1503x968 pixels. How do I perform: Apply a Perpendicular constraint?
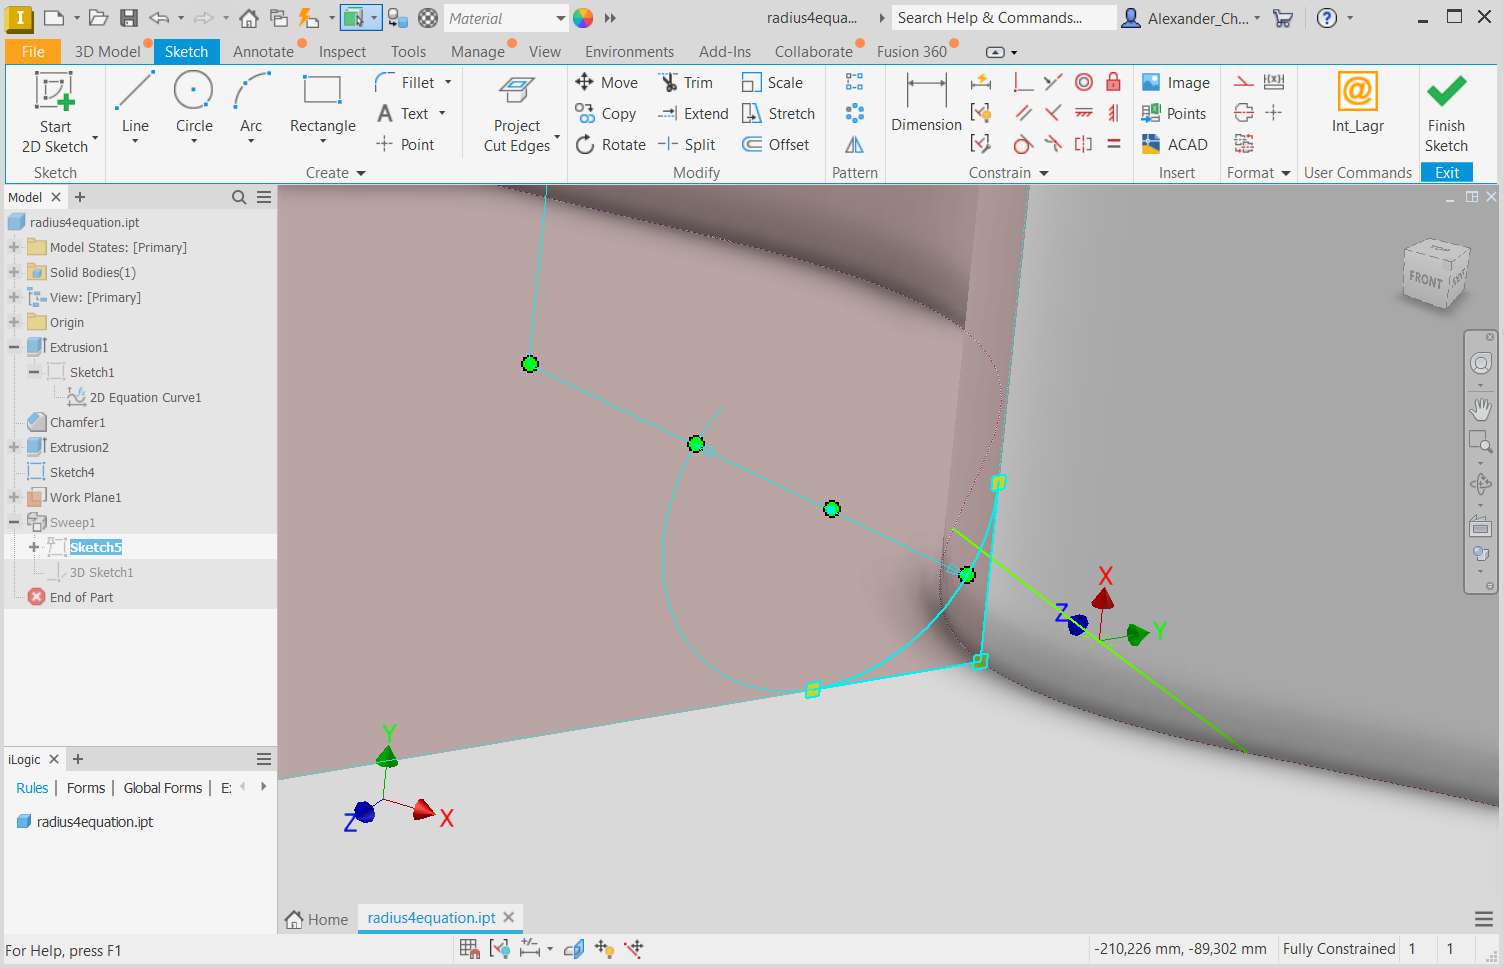tap(1022, 82)
